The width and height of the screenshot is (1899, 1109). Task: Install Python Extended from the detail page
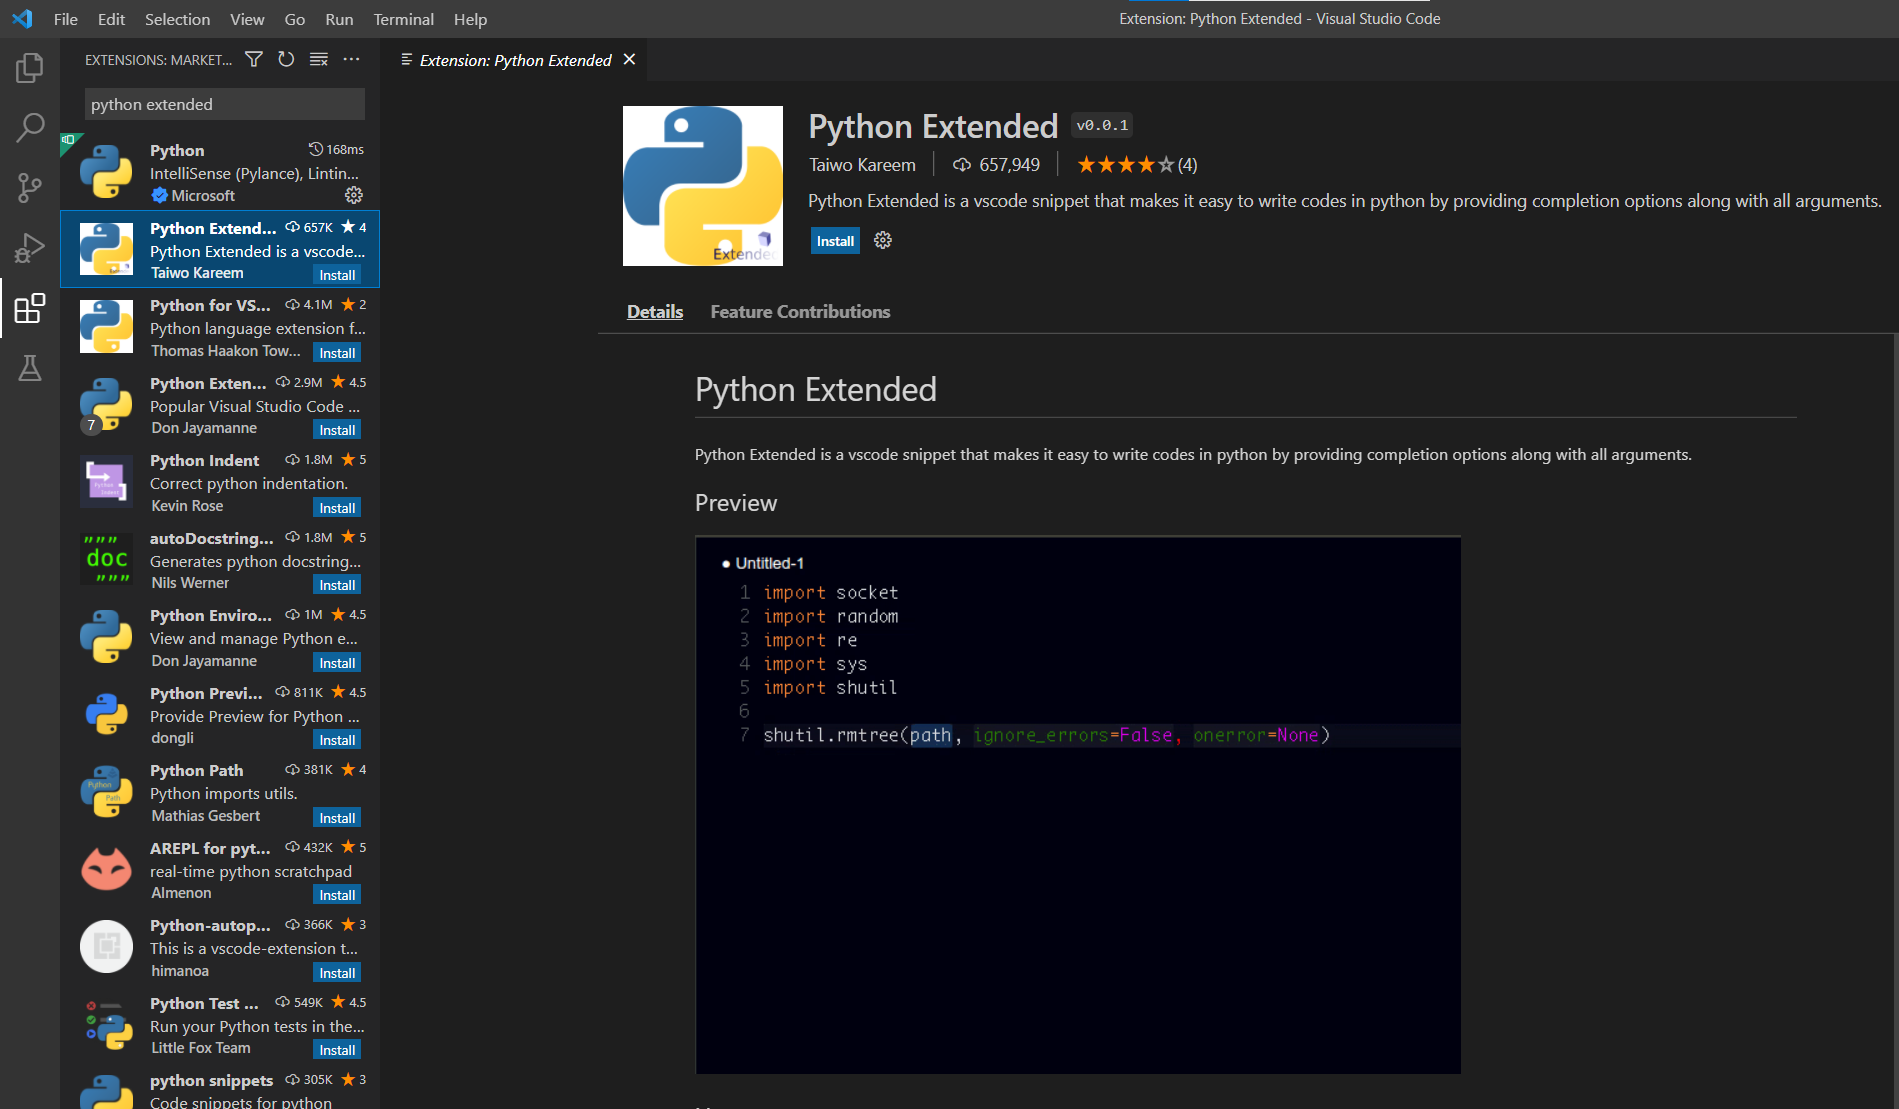[x=835, y=241]
